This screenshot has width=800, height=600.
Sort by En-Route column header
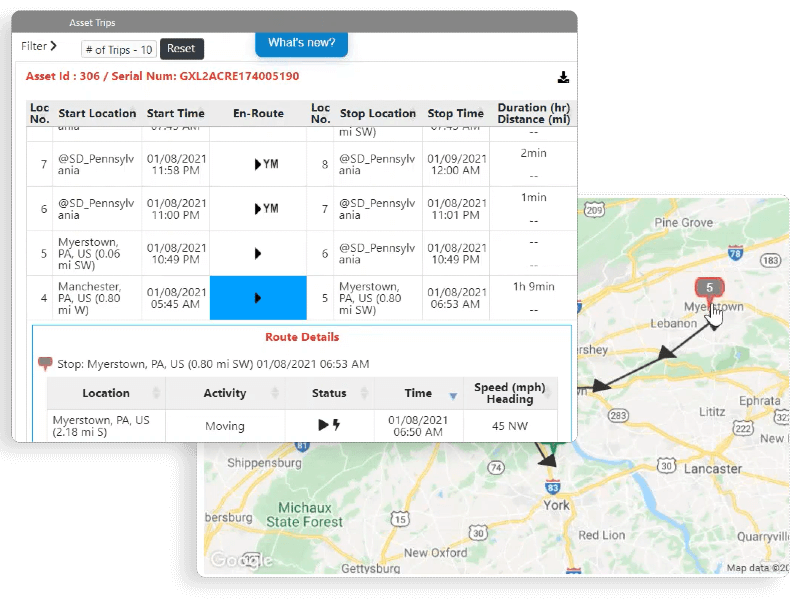(x=258, y=113)
